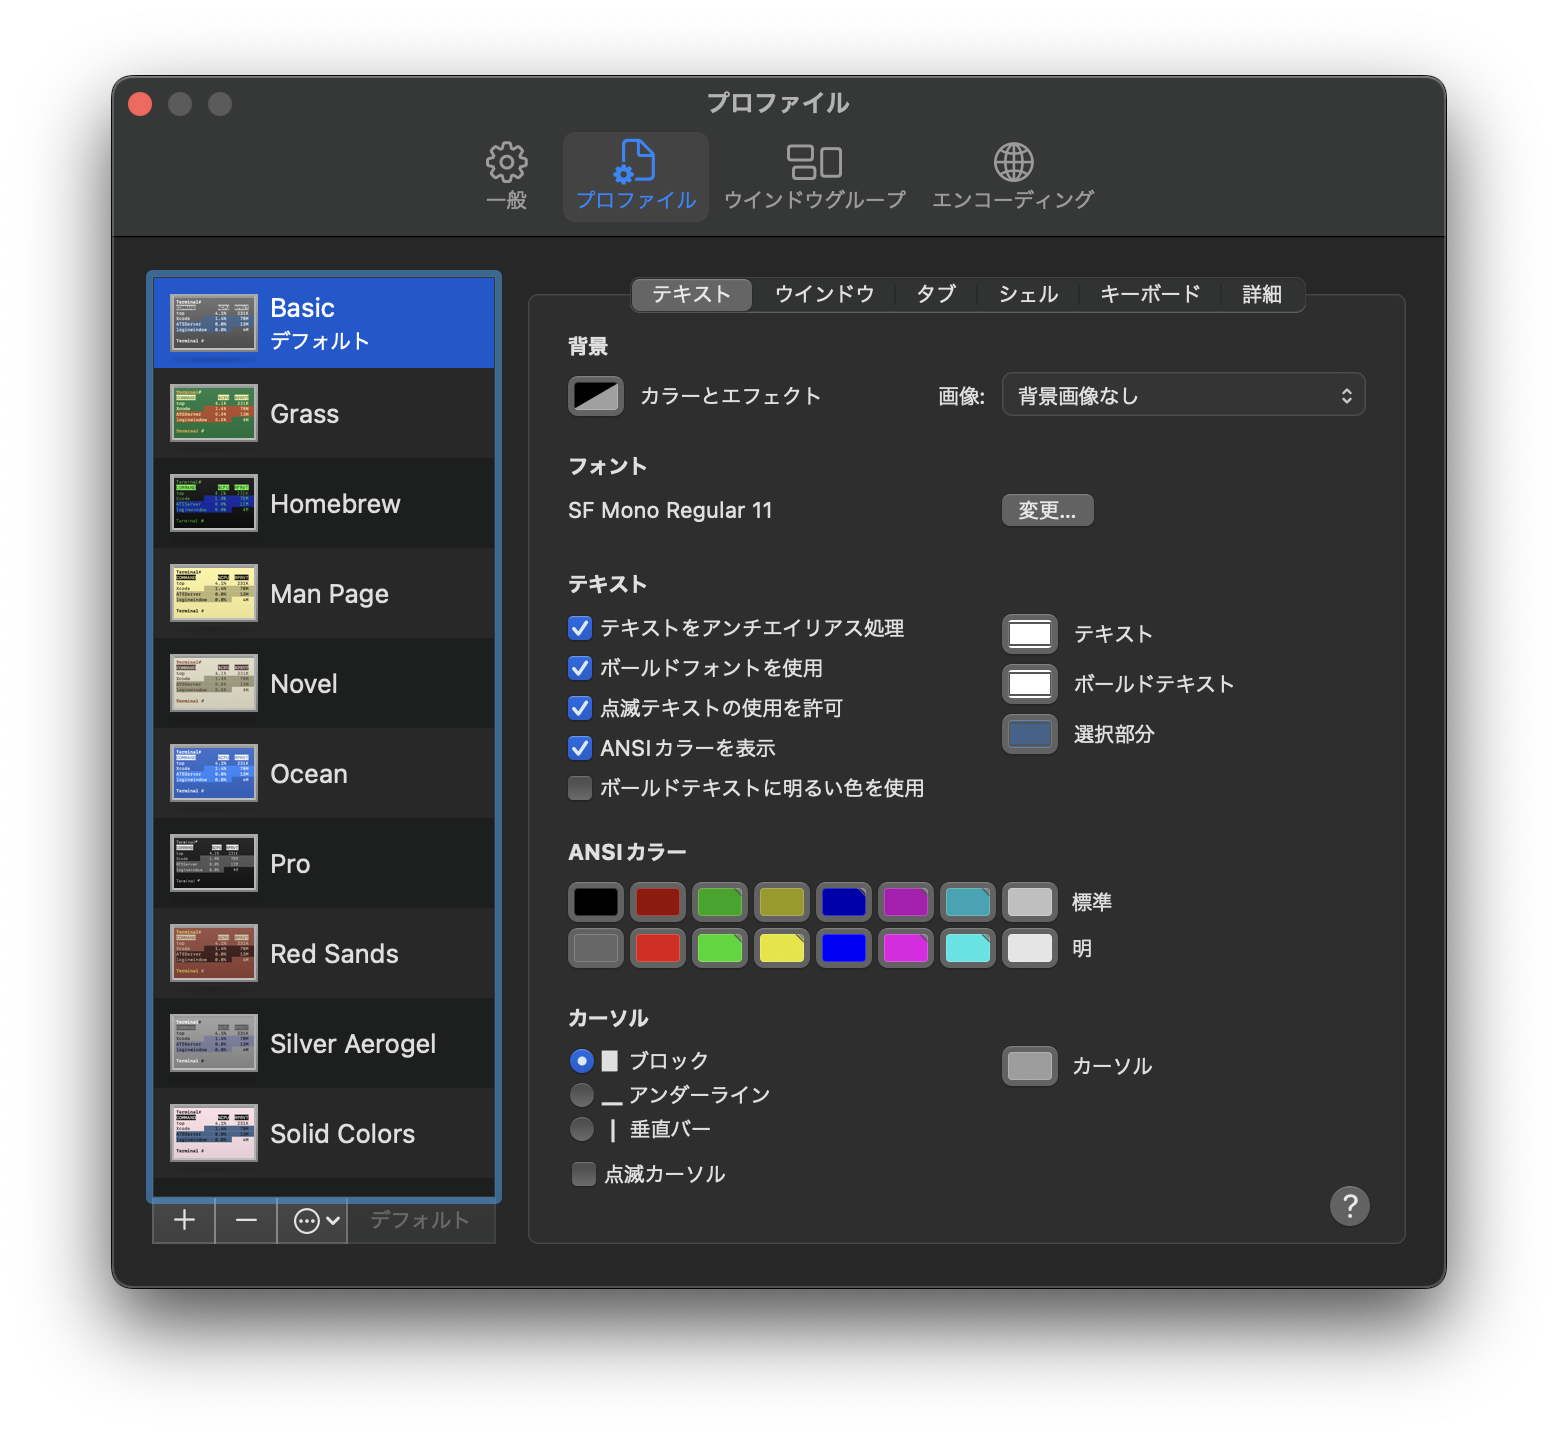Click the 変更... font button
The width and height of the screenshot is (1558, 1436).
[x=1047, y=510]
